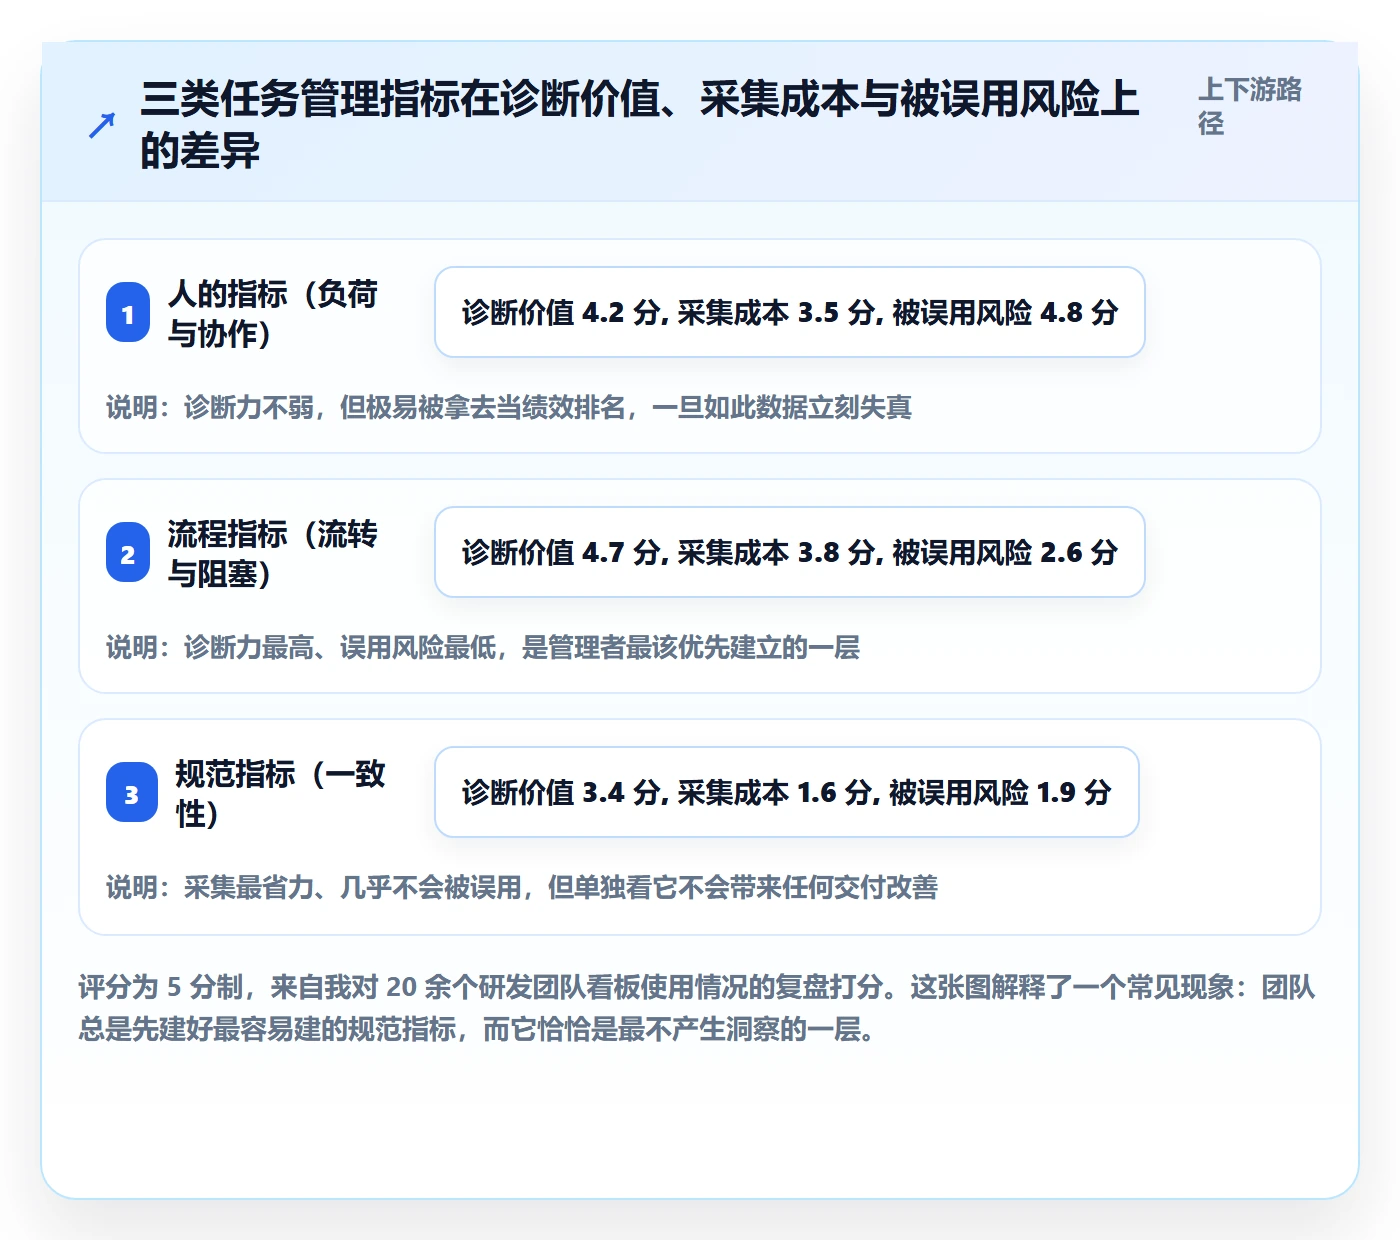
Task: Select the 人的指标（负荷与协作）heading
Action: [272, 313]
